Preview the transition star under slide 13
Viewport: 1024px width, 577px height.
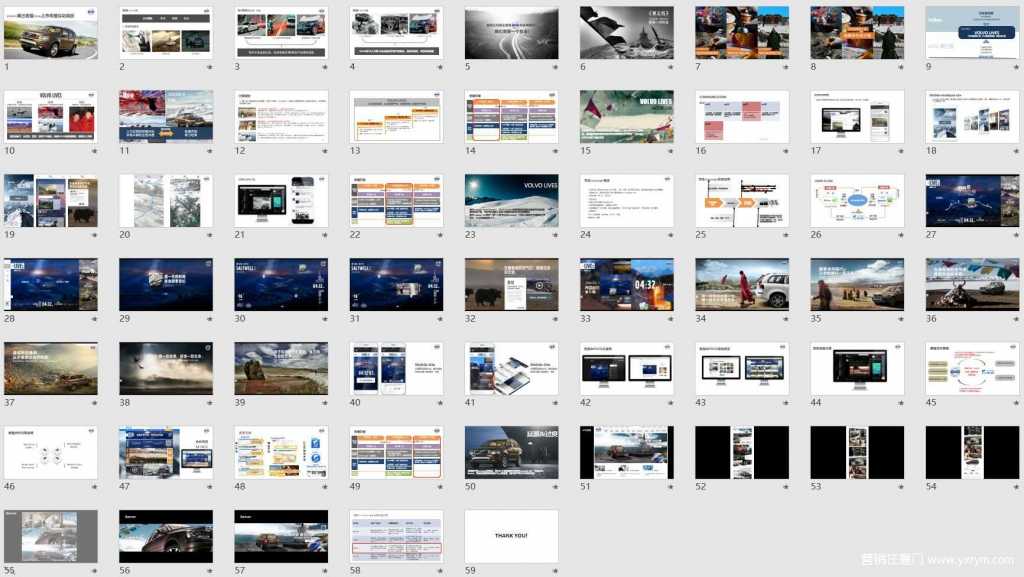[x=440, y=151]
